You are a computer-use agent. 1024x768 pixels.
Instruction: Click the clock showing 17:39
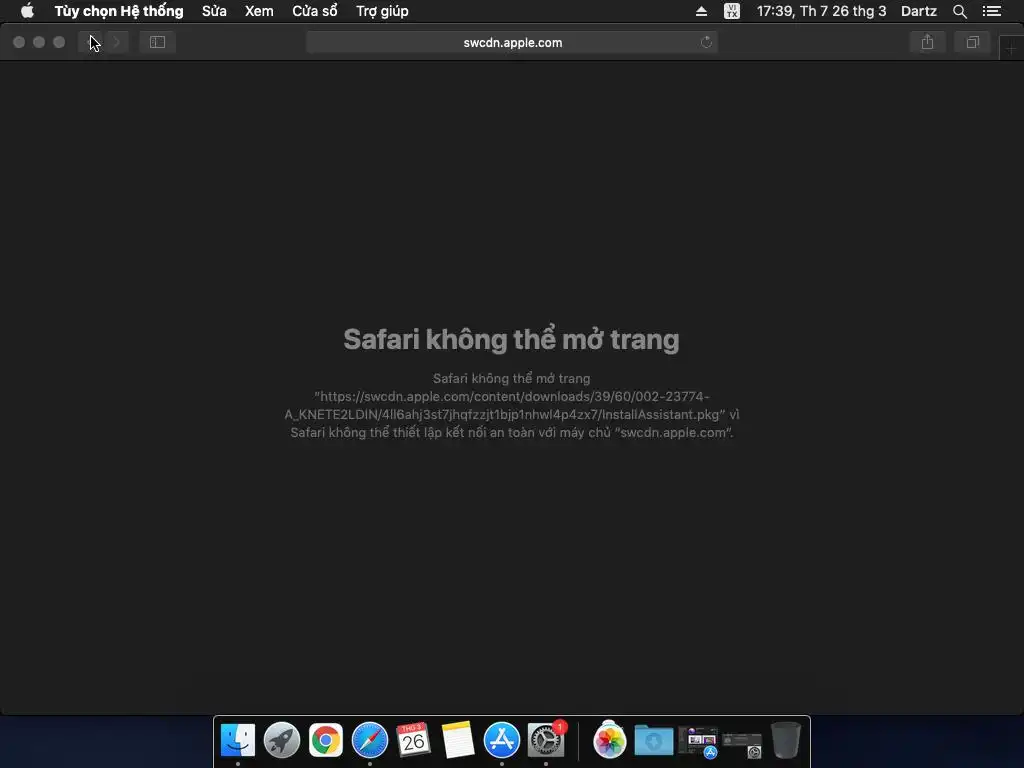pyautogui.click(x=822, y=11)
